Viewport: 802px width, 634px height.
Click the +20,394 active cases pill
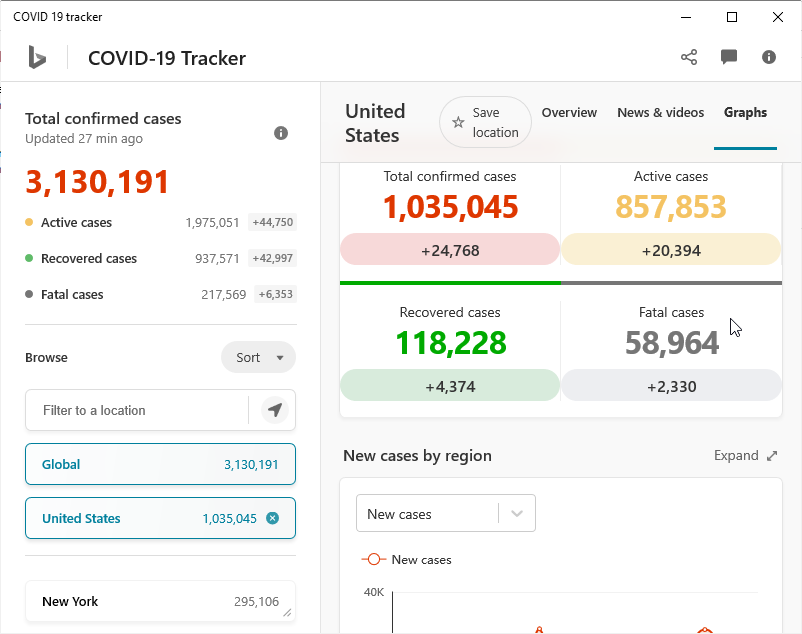(671, 250)
